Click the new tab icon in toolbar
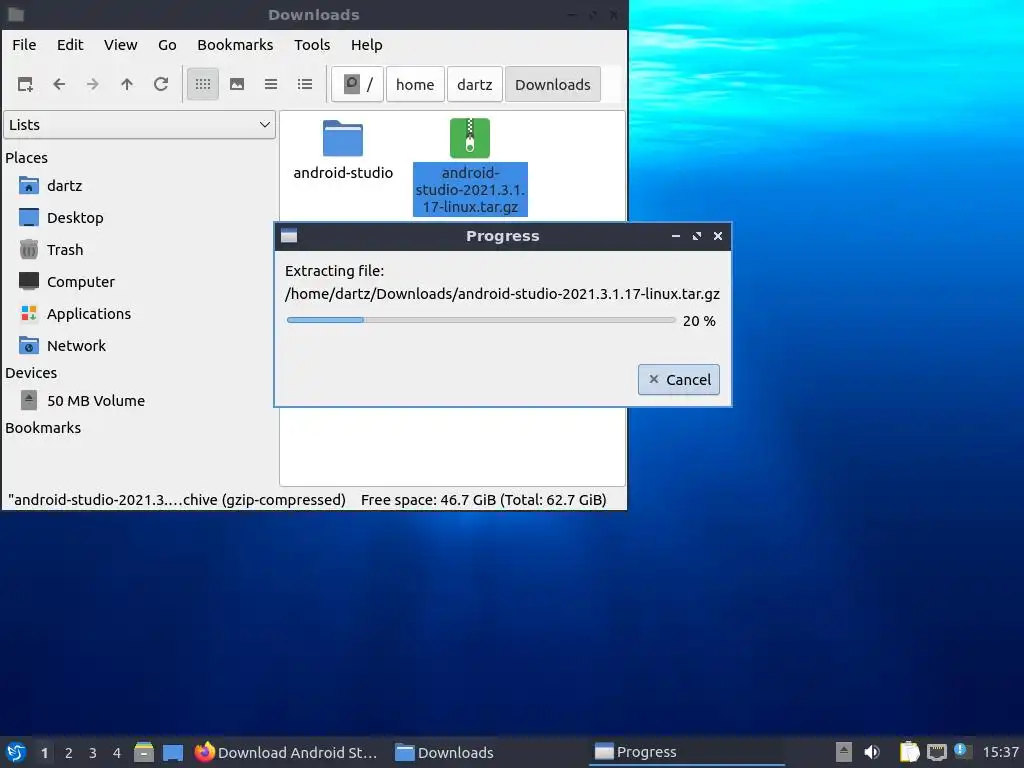Viewport: 1024px width, 768px height. [x=25, y=84]
